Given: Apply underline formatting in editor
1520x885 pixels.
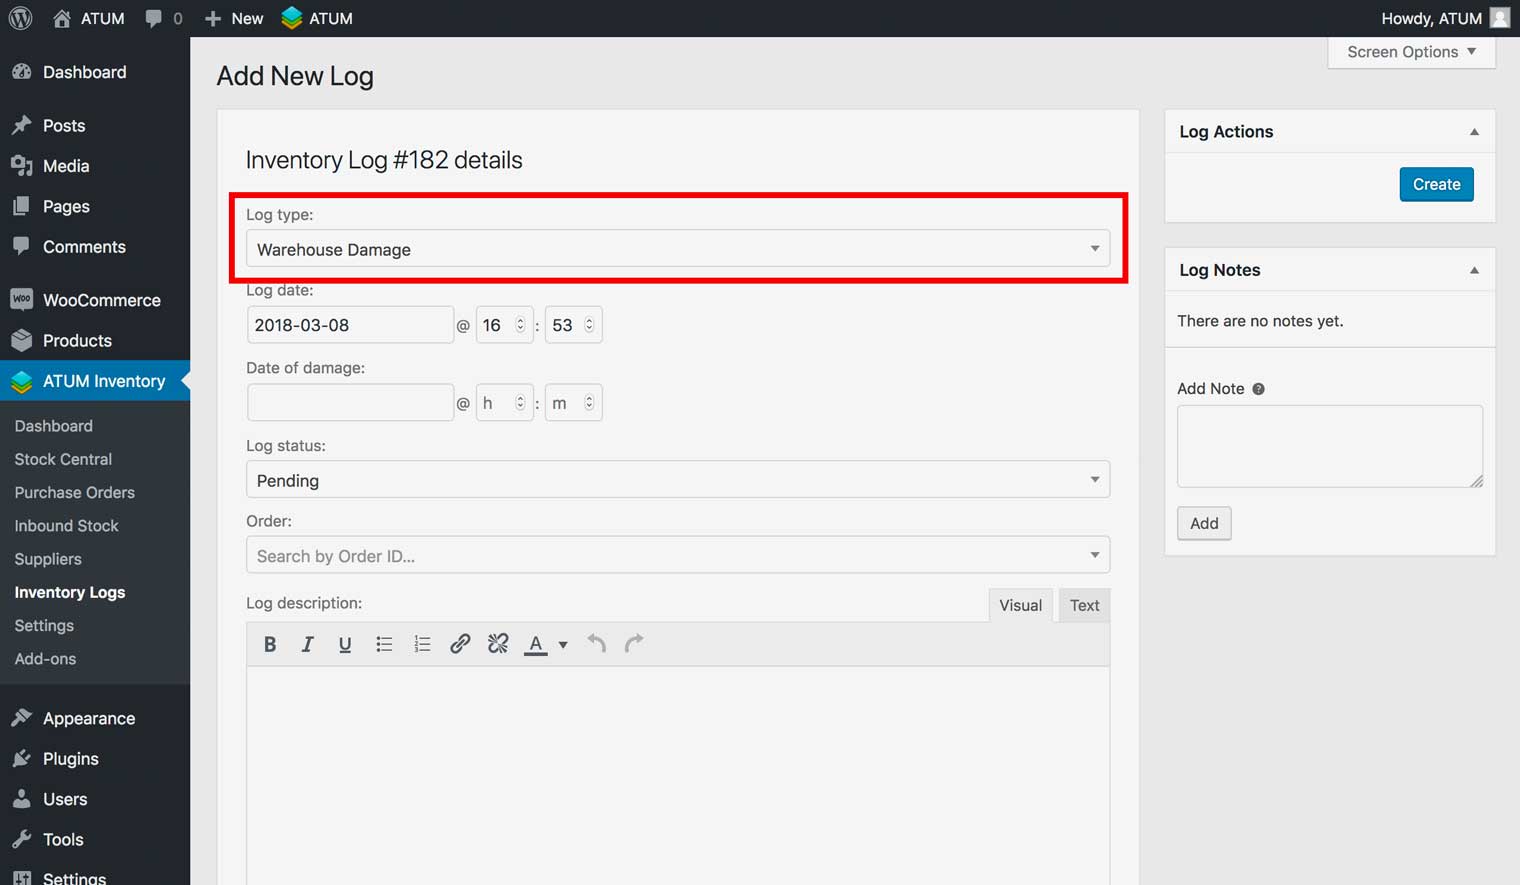Looking at the screenshot, I should [x=345, y=644].
